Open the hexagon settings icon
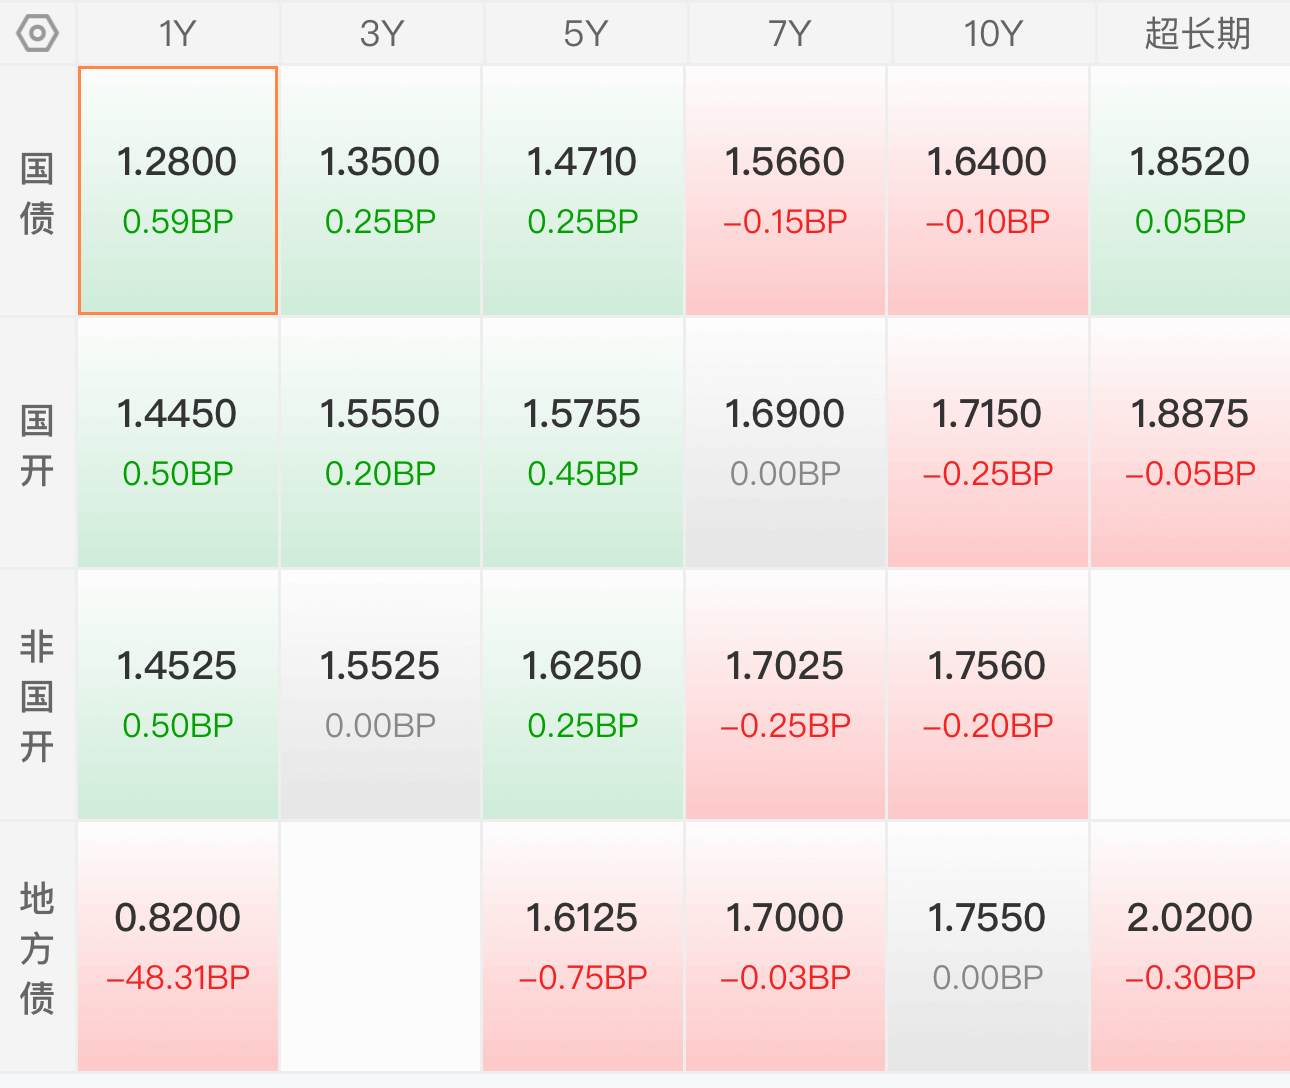 [x=37, y=34]
